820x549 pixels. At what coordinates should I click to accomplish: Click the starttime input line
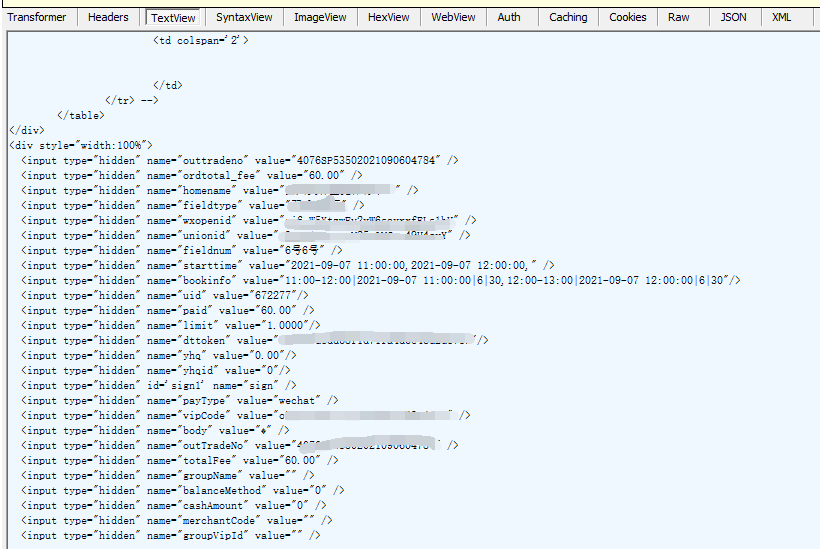click(288, 266)
